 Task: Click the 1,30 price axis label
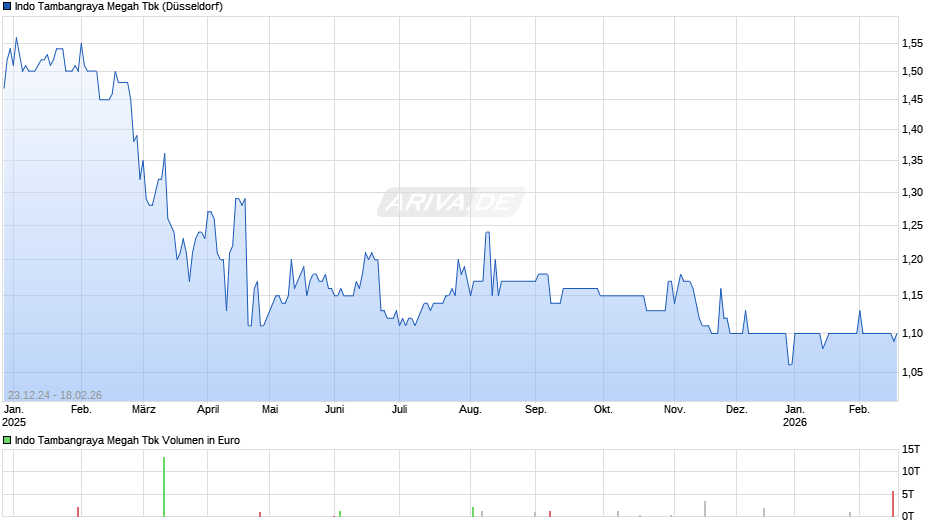[x=912, y=193]
